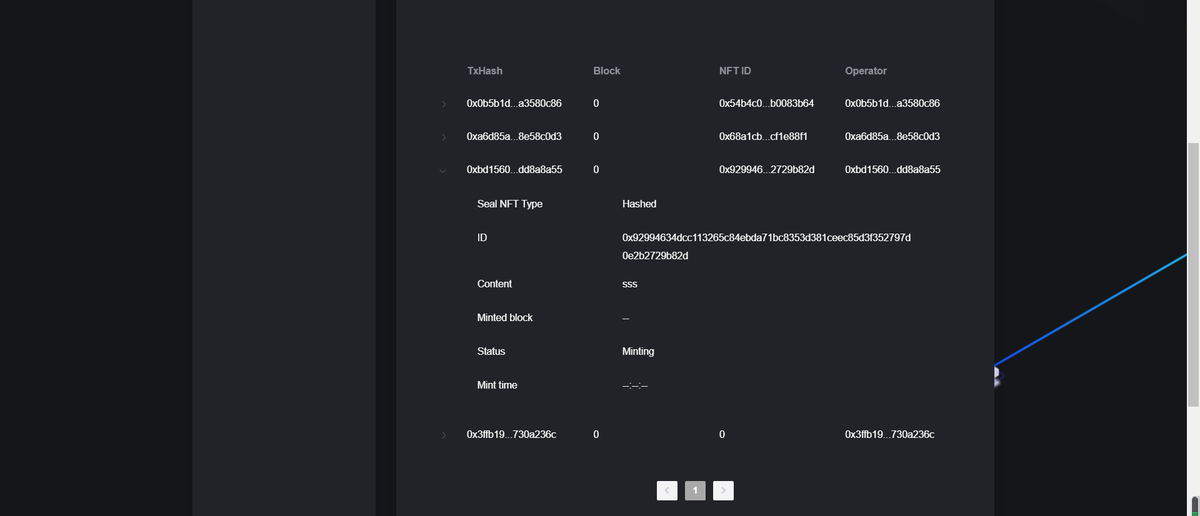This screenshot has width=1200, height=516.
Task: Go to next page of results
Action: [724, 490]
